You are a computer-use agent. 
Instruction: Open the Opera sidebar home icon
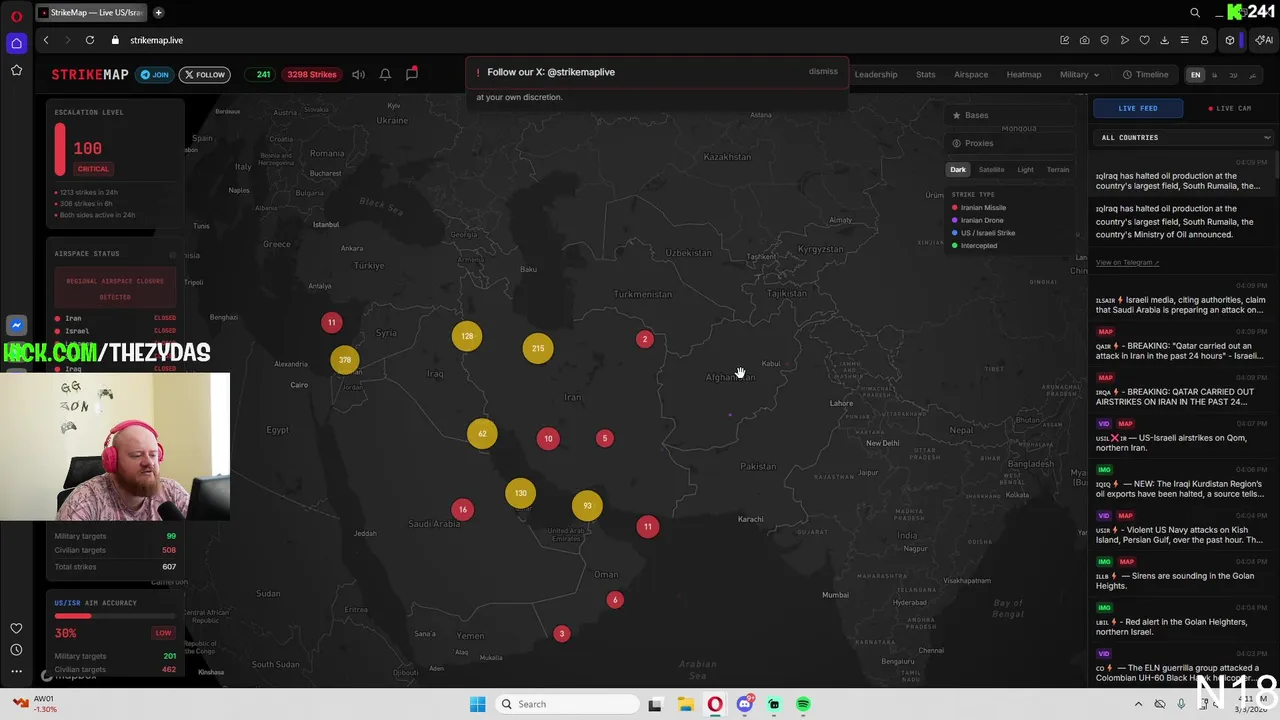[x=16, y=43]
